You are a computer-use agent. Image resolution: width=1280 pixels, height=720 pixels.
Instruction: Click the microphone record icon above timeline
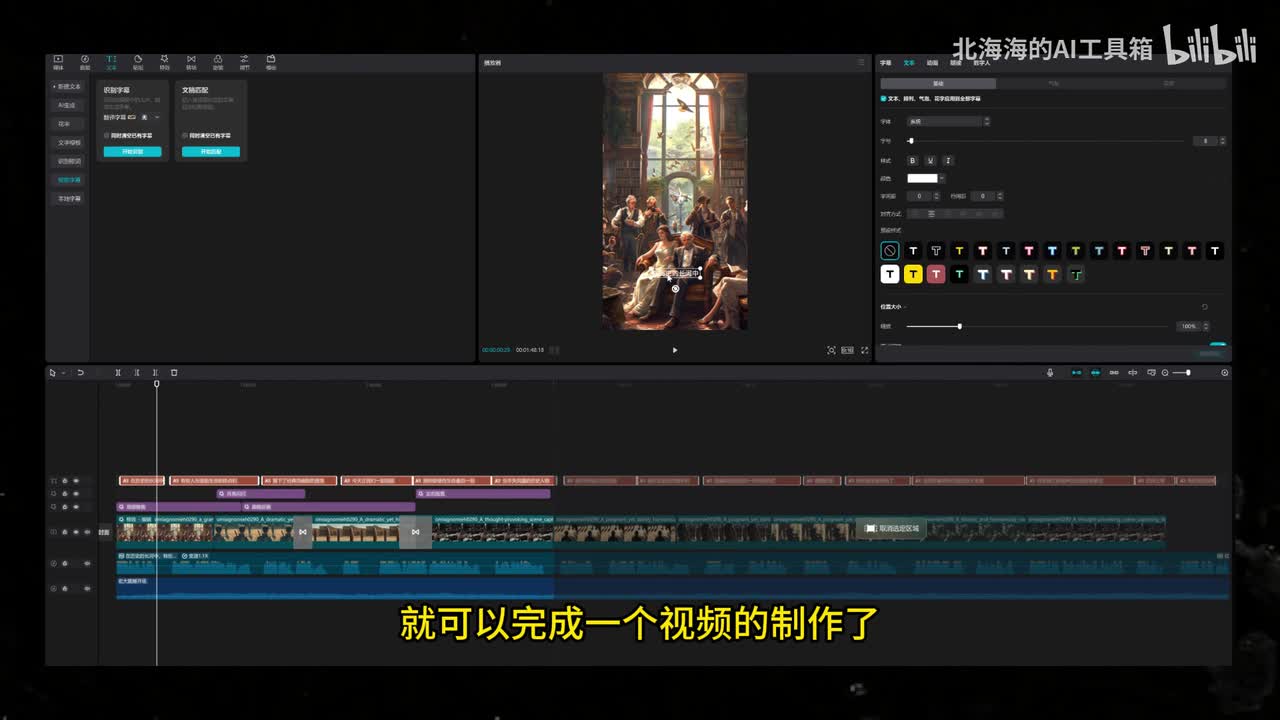(1050, 373)
